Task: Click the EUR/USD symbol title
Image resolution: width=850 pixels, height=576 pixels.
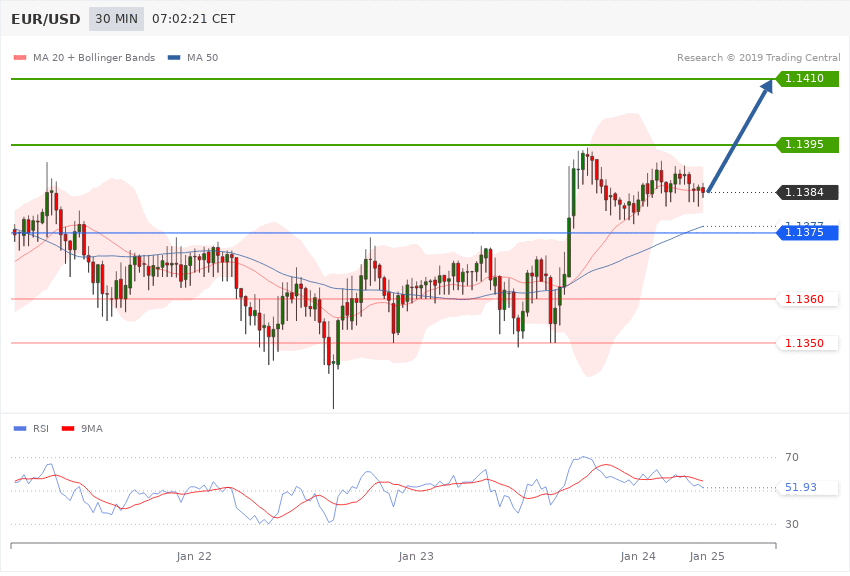Action: [x=46, y=19]
